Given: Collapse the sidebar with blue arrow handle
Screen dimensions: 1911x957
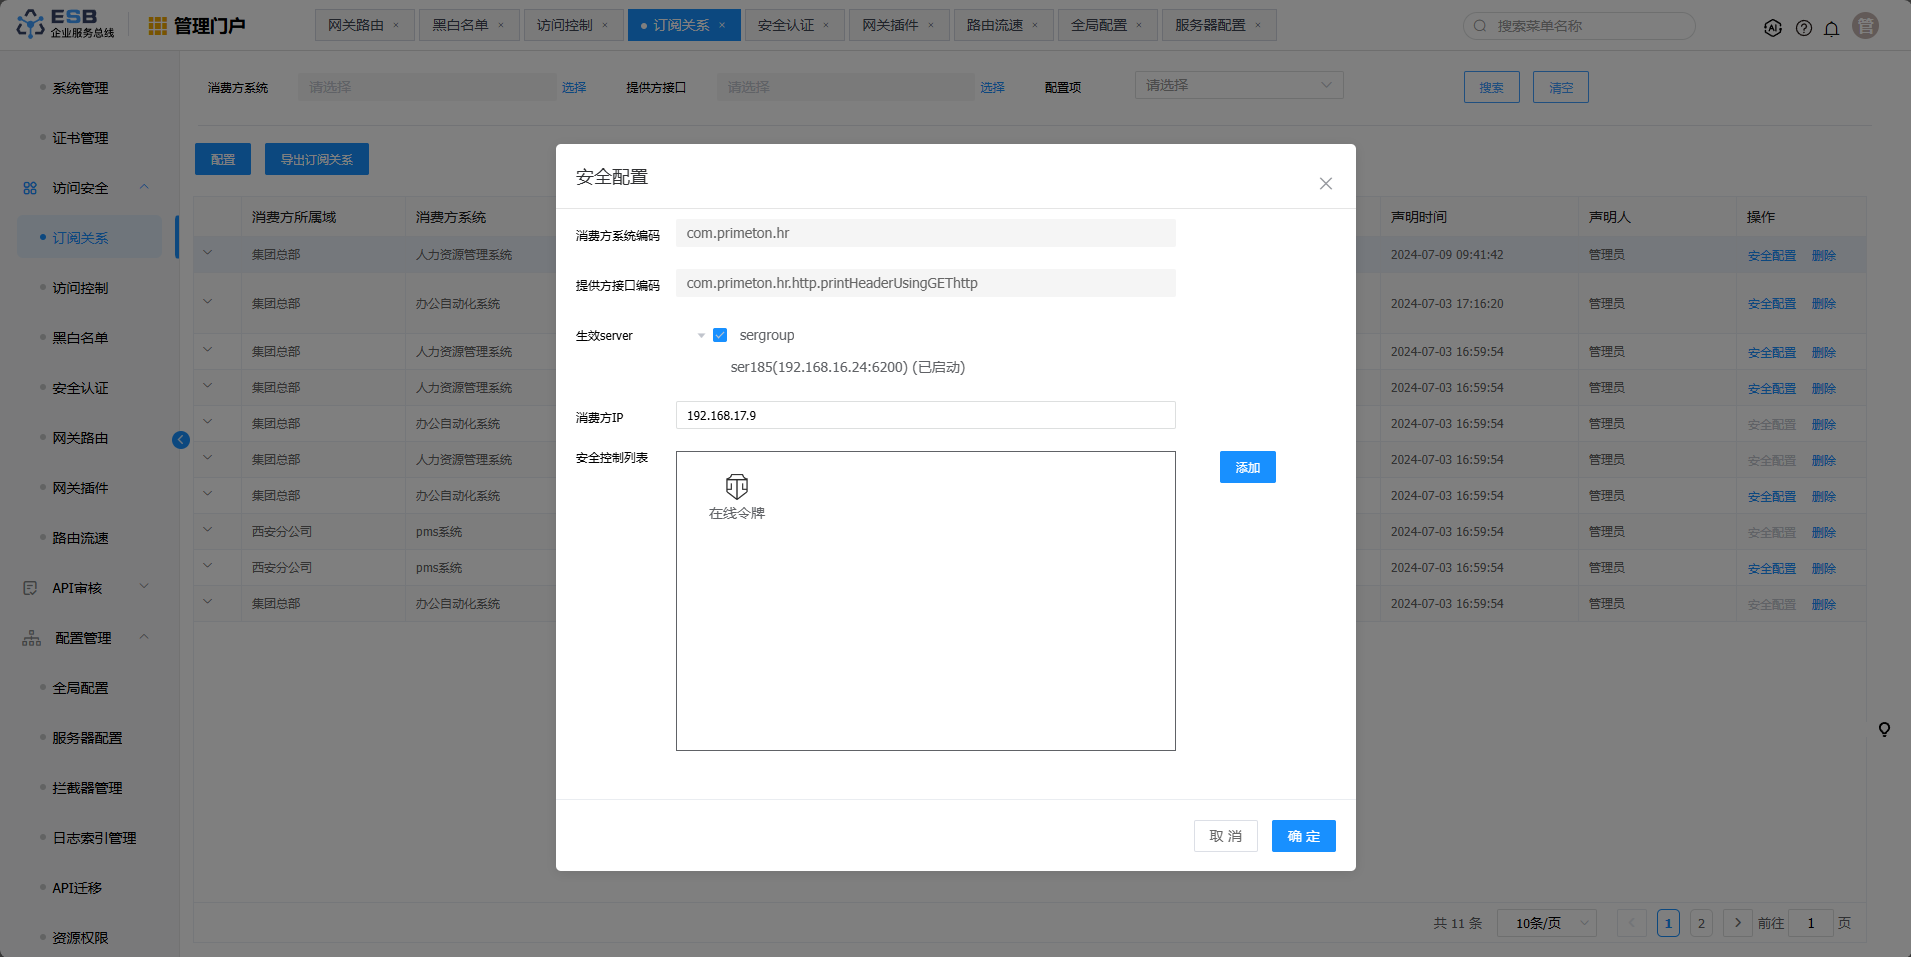Looking at the screenshot, I should click(181, 440).
